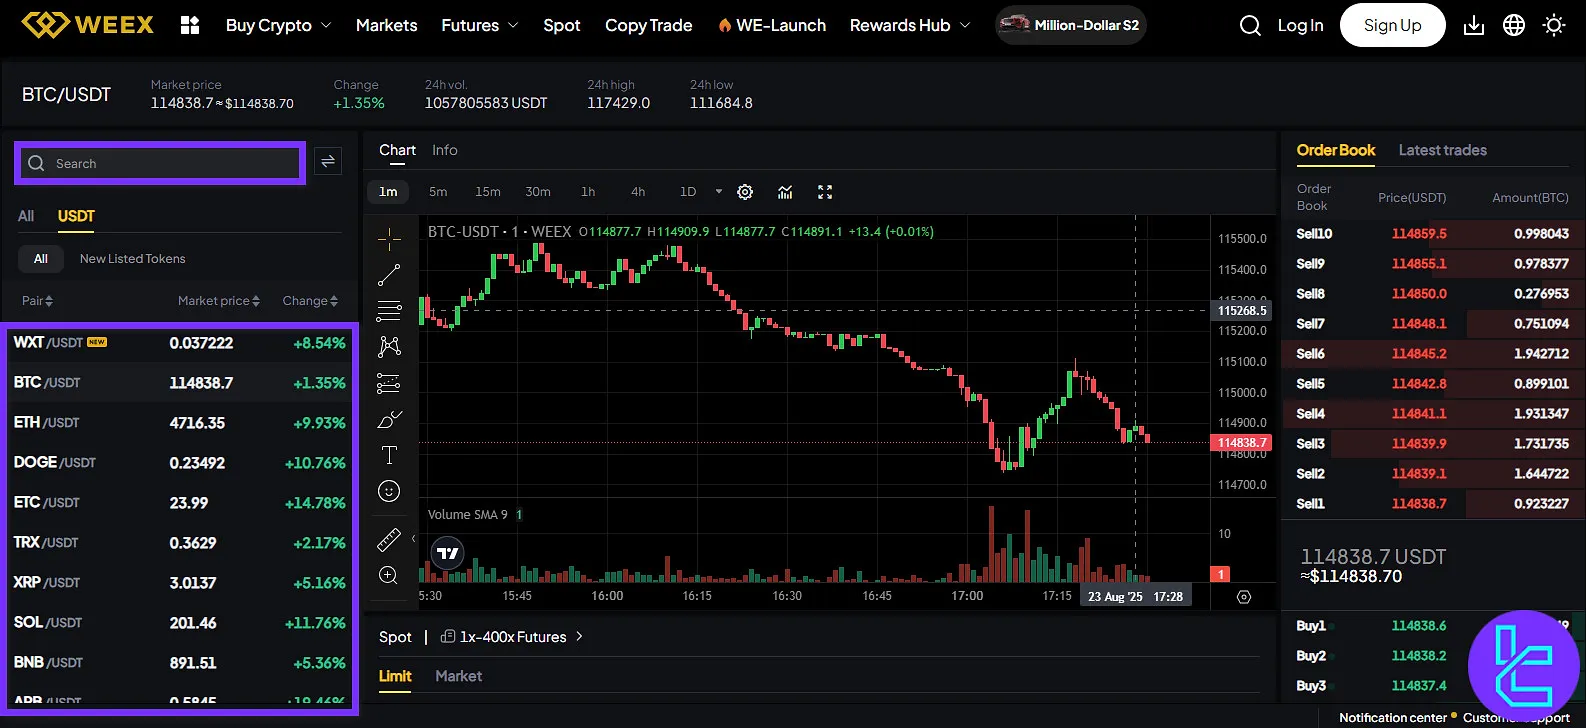
Task: Select the 30m chart timeframe
Action: (538, 192)
